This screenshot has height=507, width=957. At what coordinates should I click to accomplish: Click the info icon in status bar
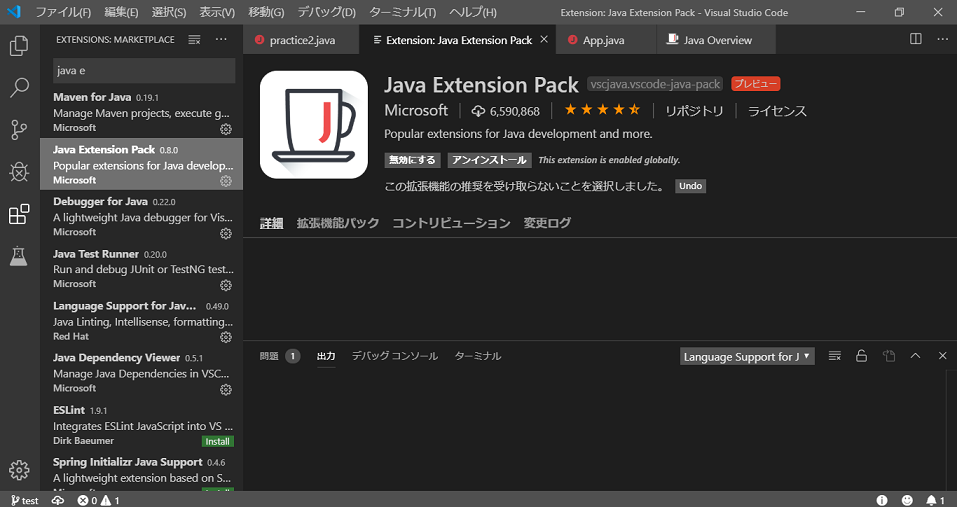[882, 500]
